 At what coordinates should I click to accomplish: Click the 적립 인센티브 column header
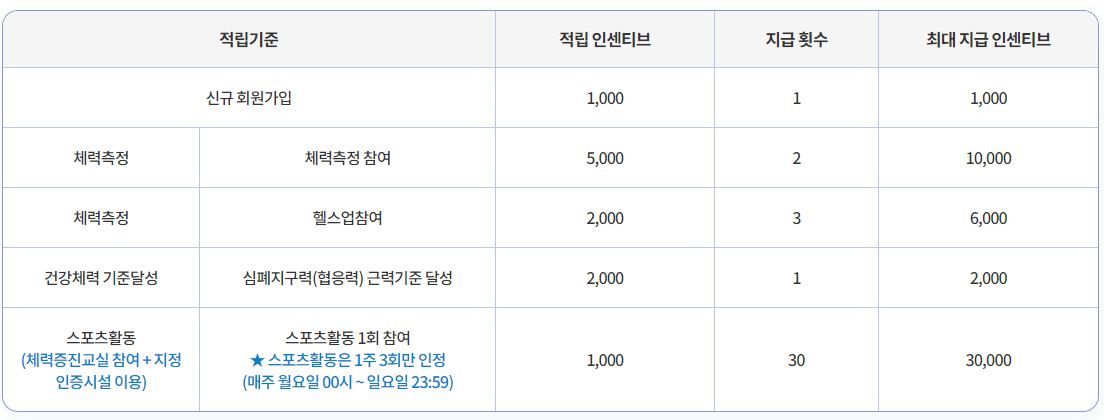(x=605, y=40)
